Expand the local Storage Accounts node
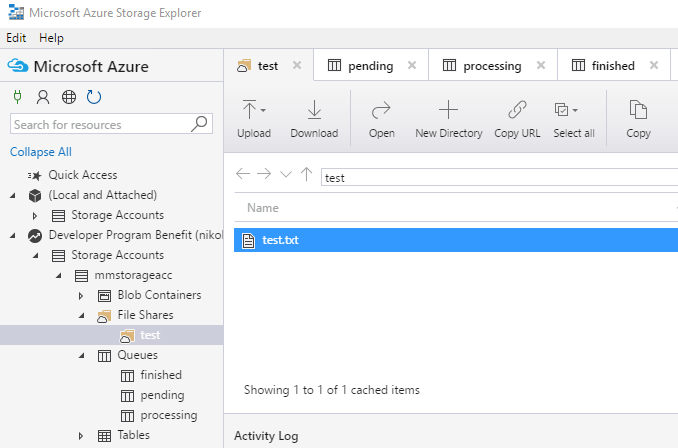The height and width of the screenshot is (448, 678). pyautogui.click(x=35, y=215)
